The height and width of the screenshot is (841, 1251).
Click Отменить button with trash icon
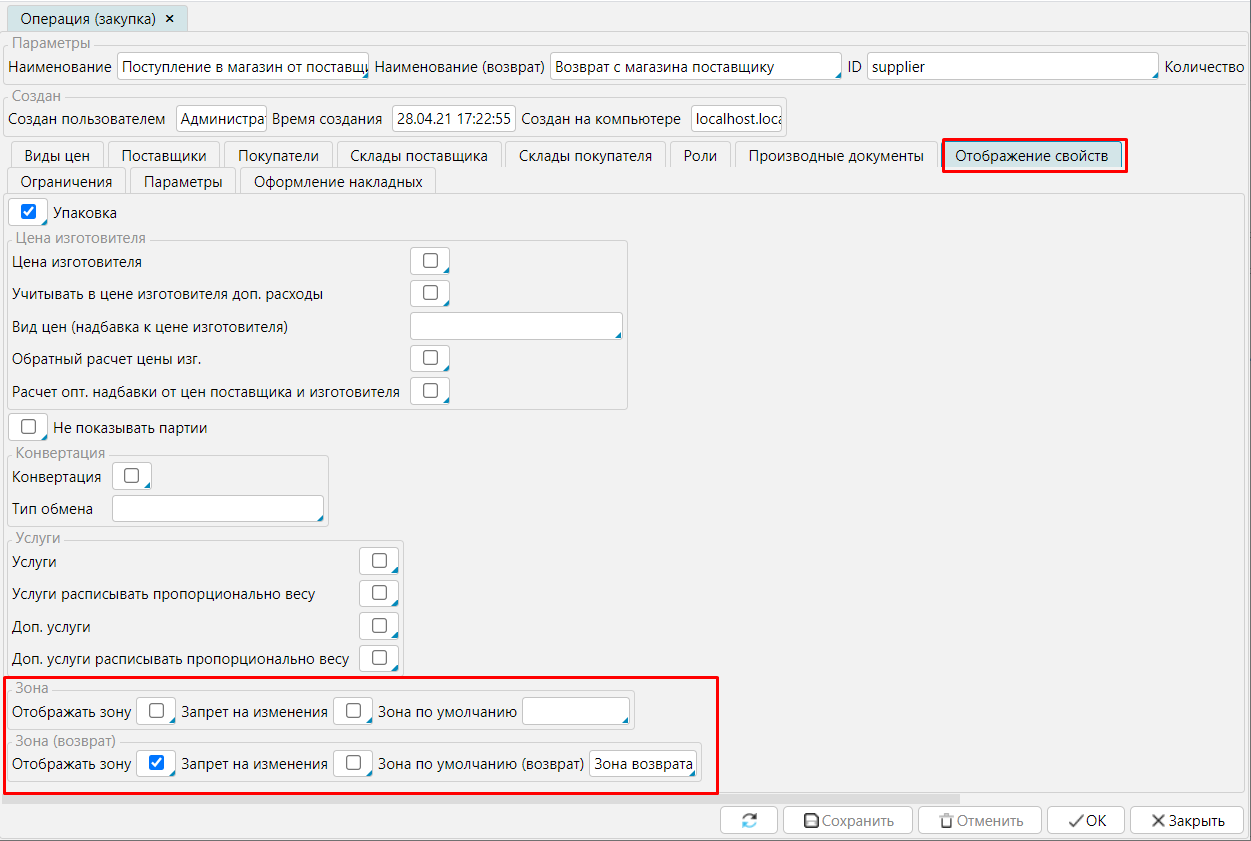click(979, 820)
